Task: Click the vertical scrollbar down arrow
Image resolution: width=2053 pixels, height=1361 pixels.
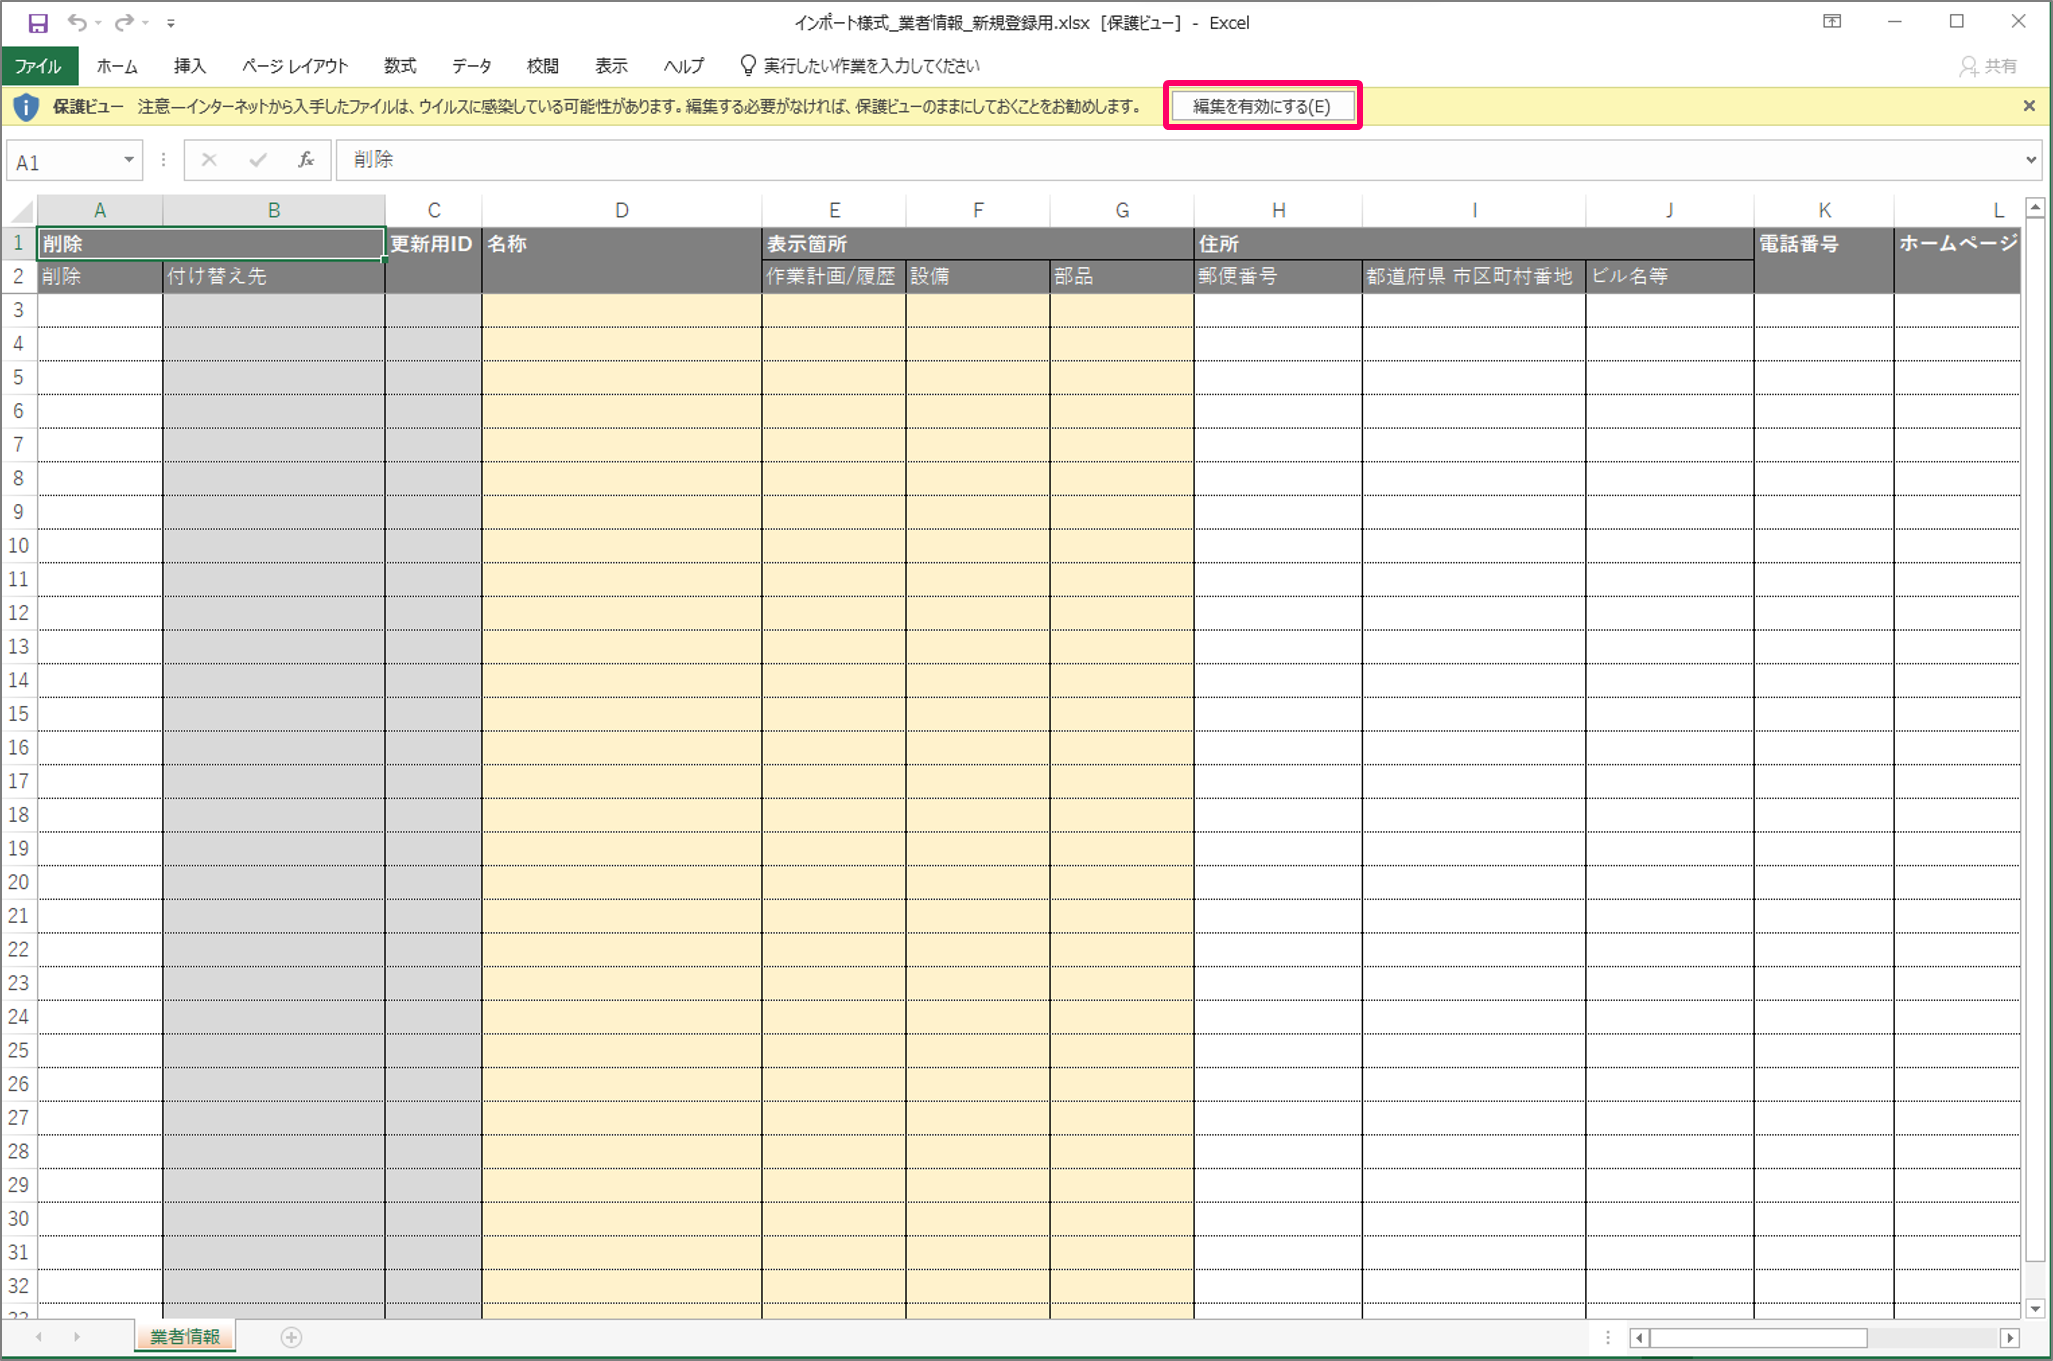Action: tap(2035, 1308)
